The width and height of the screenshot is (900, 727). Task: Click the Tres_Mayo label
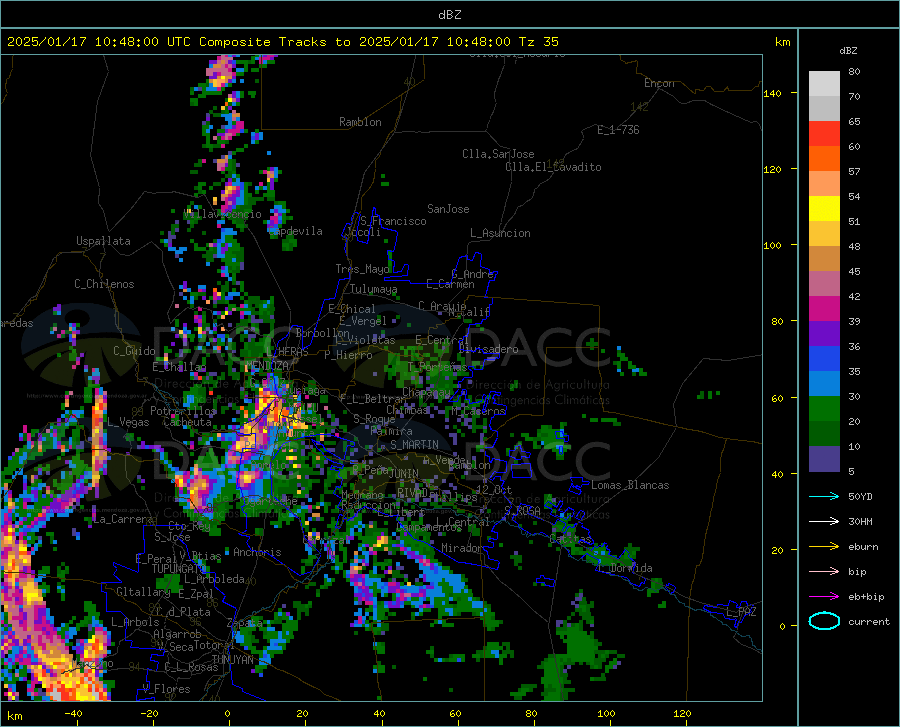pos(362,269)
